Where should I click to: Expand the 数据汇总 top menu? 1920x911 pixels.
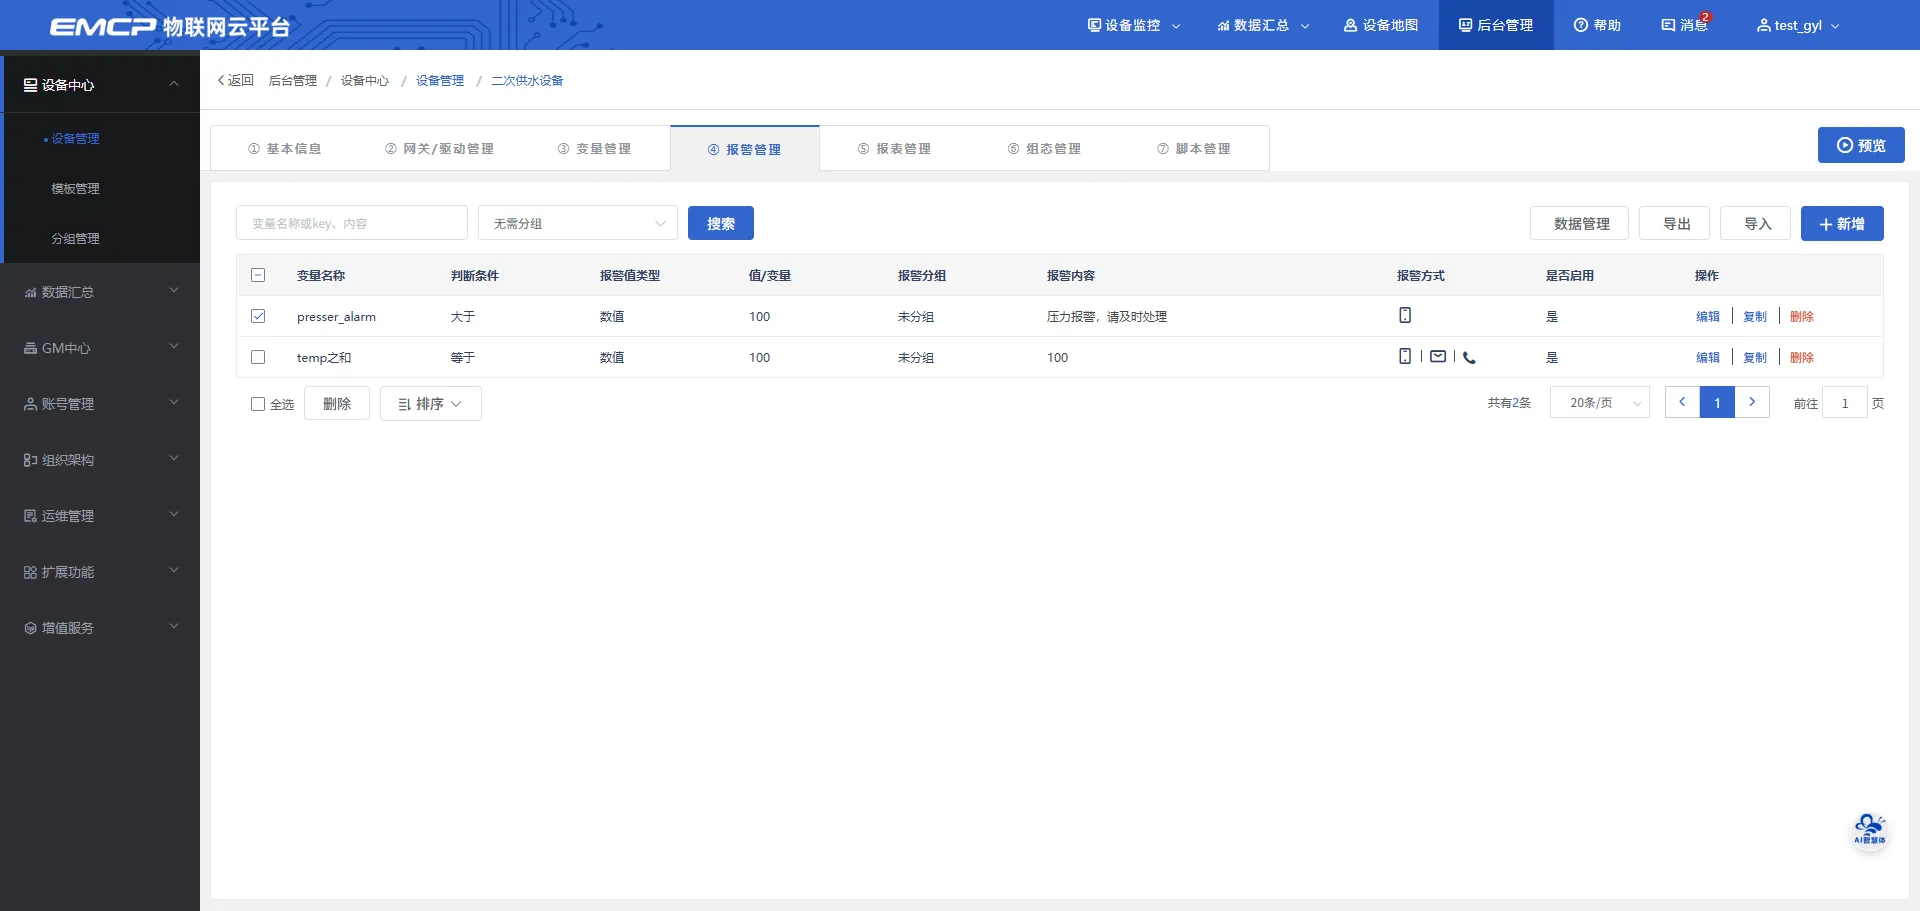tap(1263, 25)
